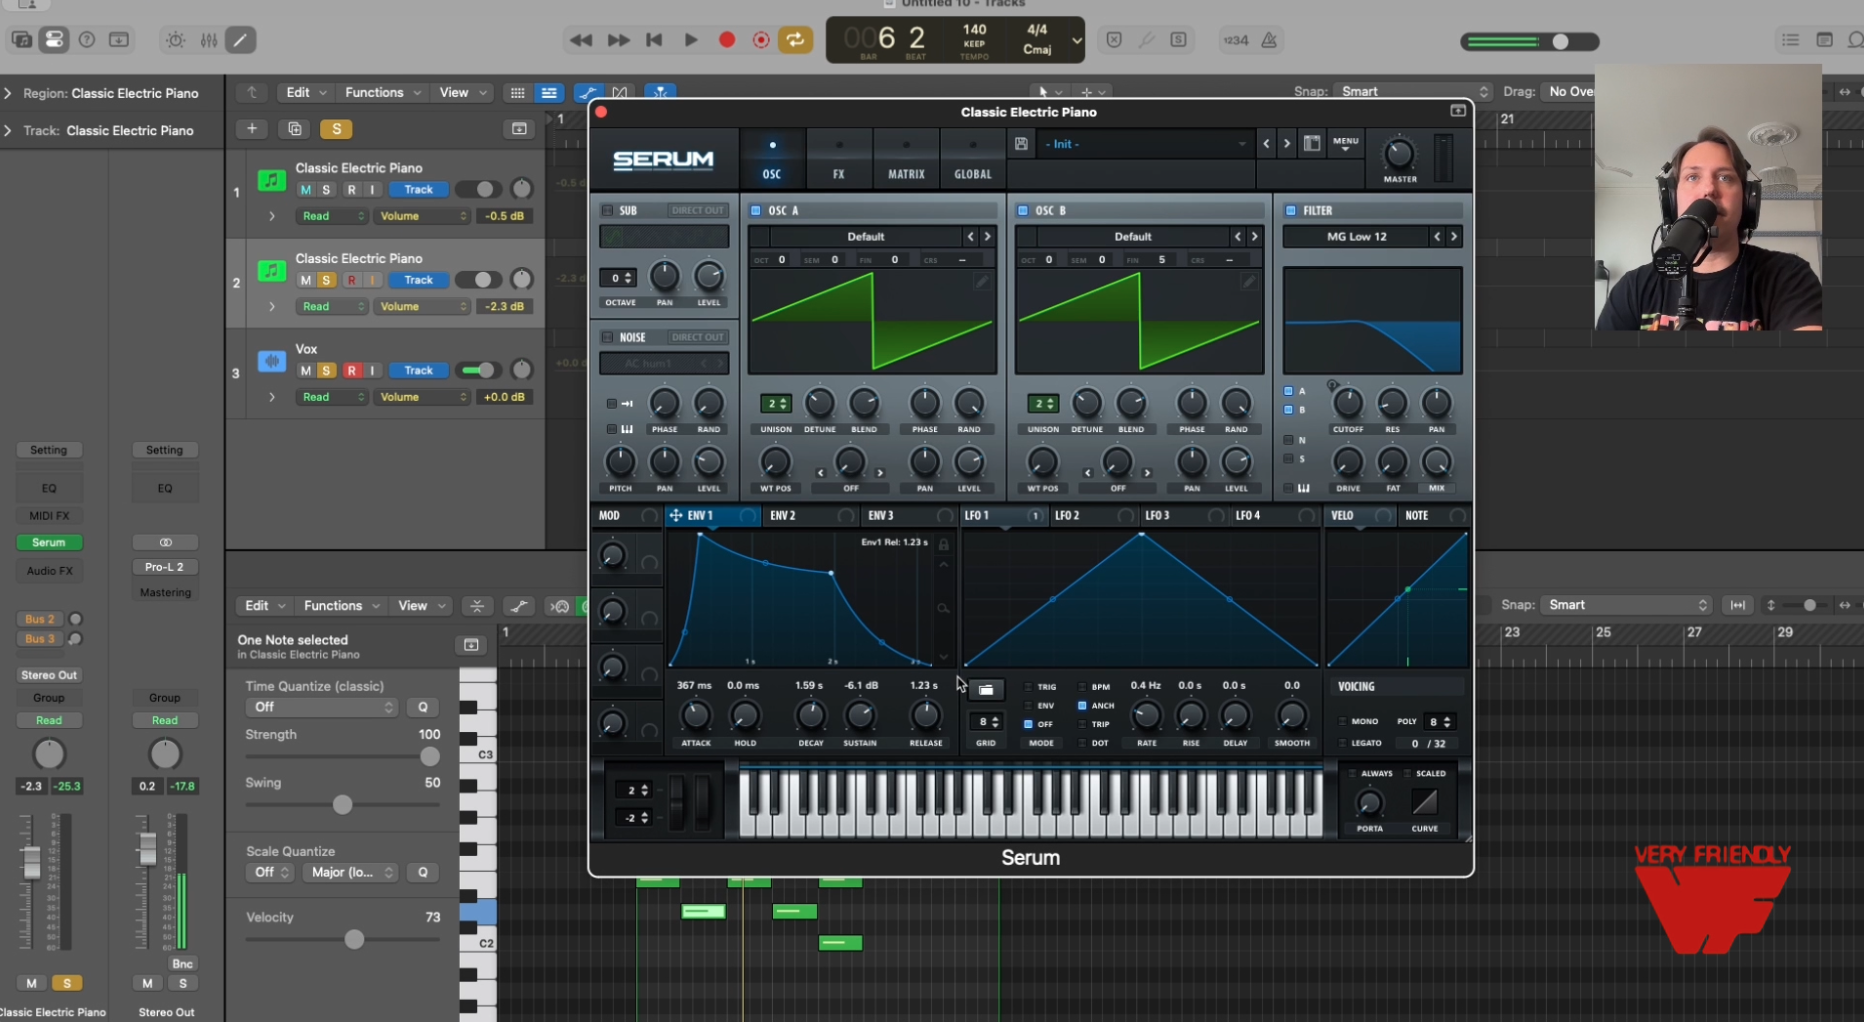Enable the LFO TRIG mode checkbox
This screenshot has height=1022, width=1864.
(x=1028, y=687)
